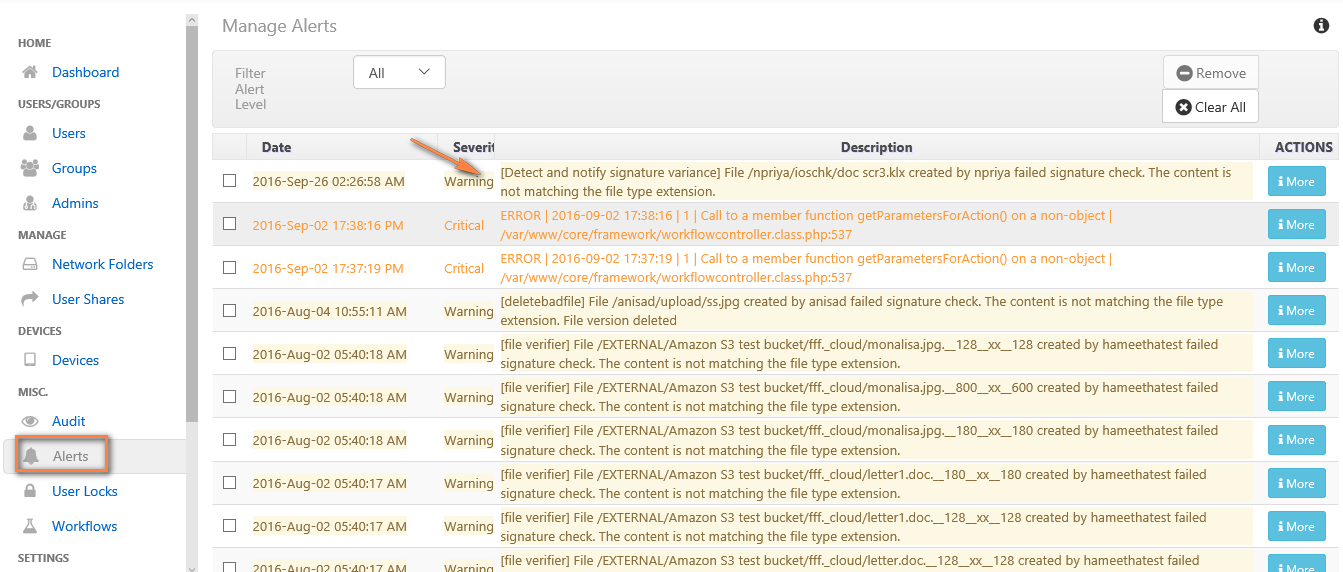Open the Alerts menu item

70,456
